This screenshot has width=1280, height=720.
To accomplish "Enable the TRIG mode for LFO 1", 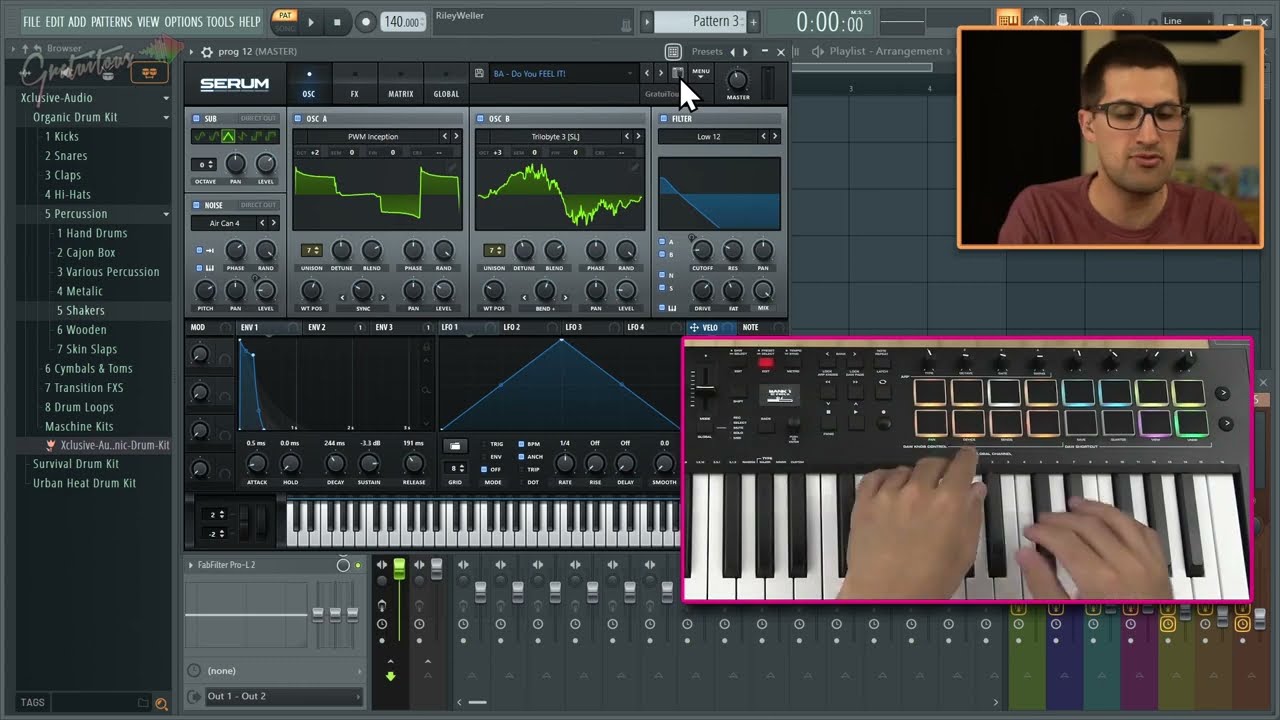I will click(x=483, y=444).
